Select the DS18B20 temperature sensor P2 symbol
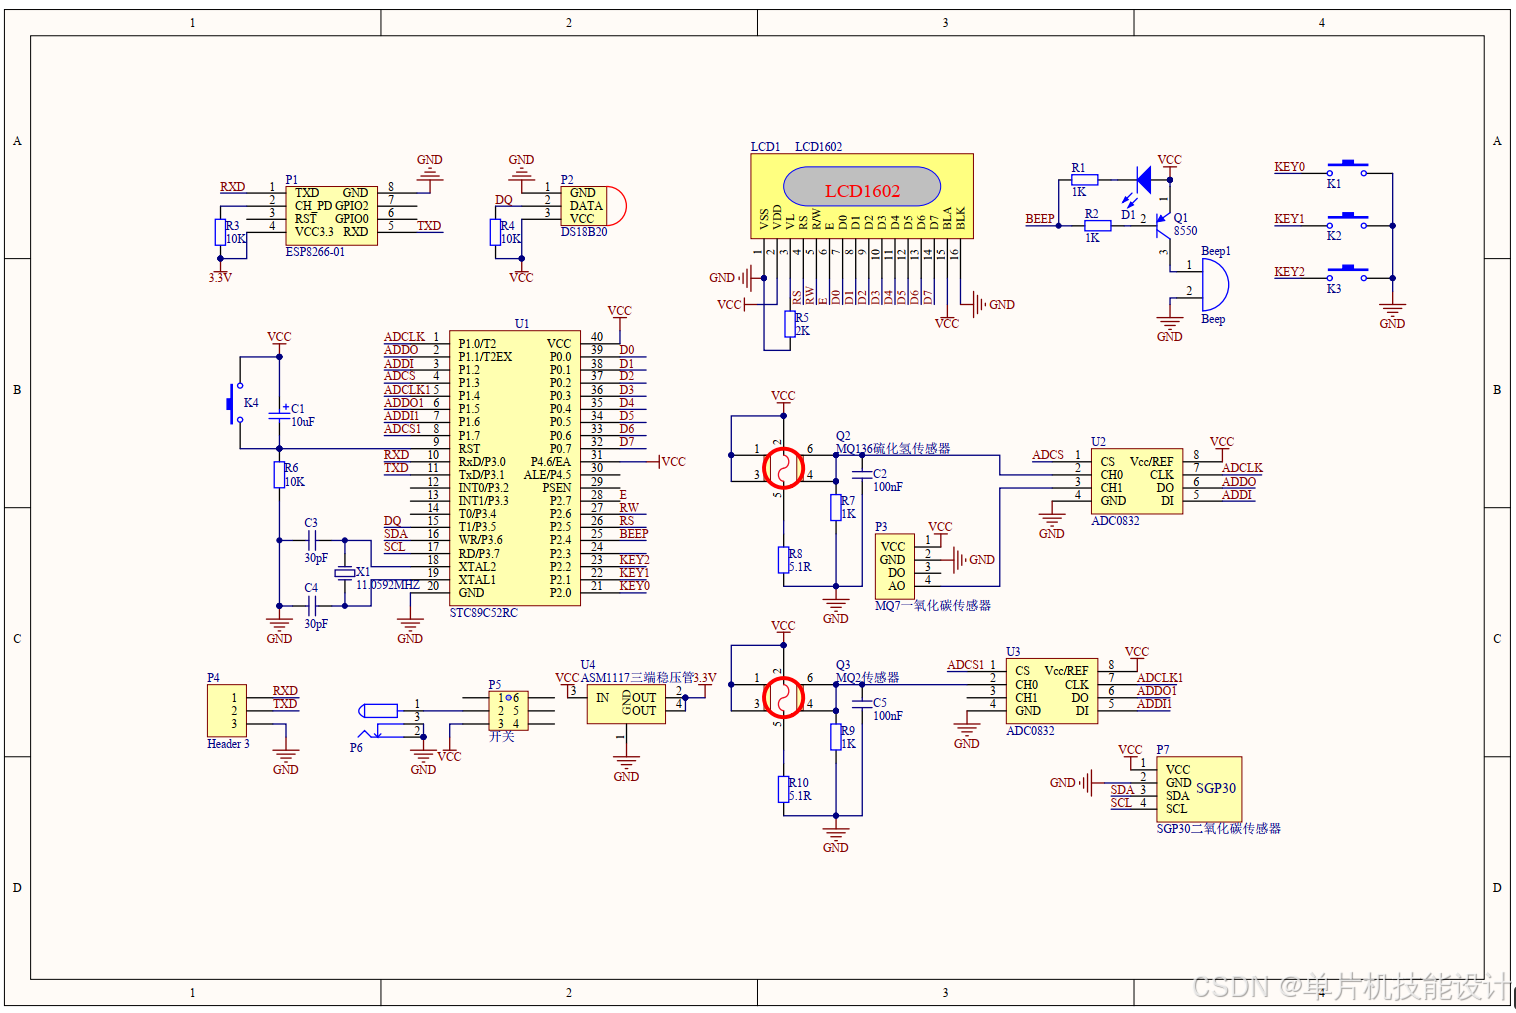The width and height of the screenshot is (1516, 1013). point(593,206)
